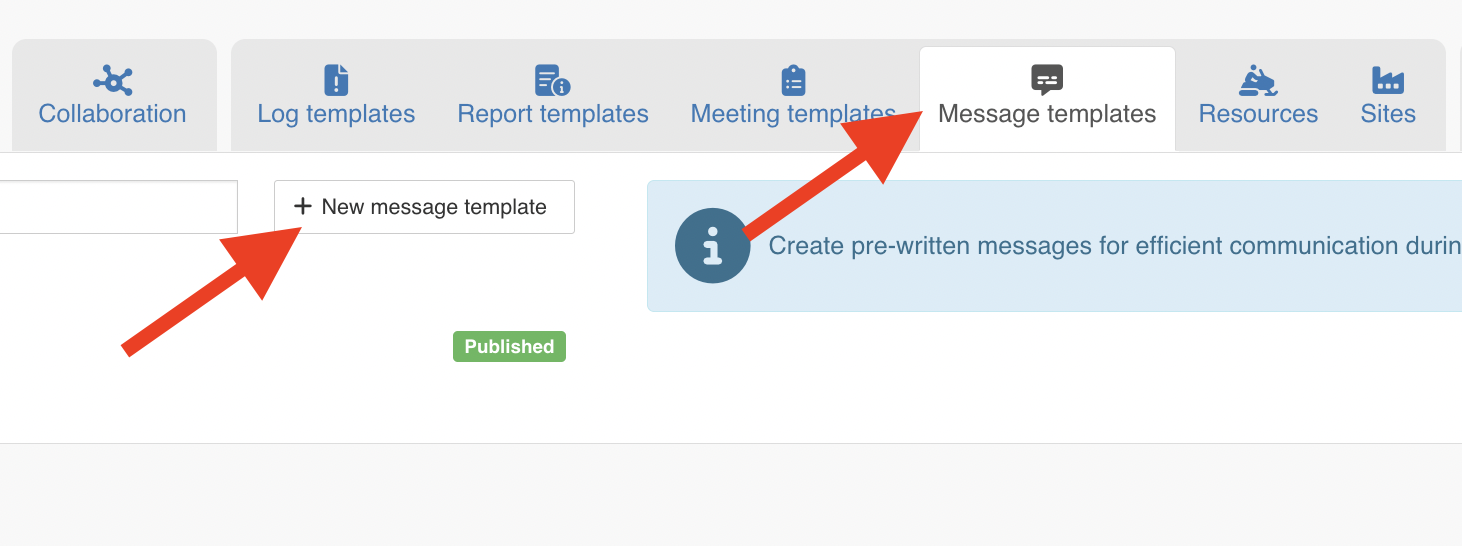Focus the search field beside New message template
1462x546 pixels.
coord(118,207)
